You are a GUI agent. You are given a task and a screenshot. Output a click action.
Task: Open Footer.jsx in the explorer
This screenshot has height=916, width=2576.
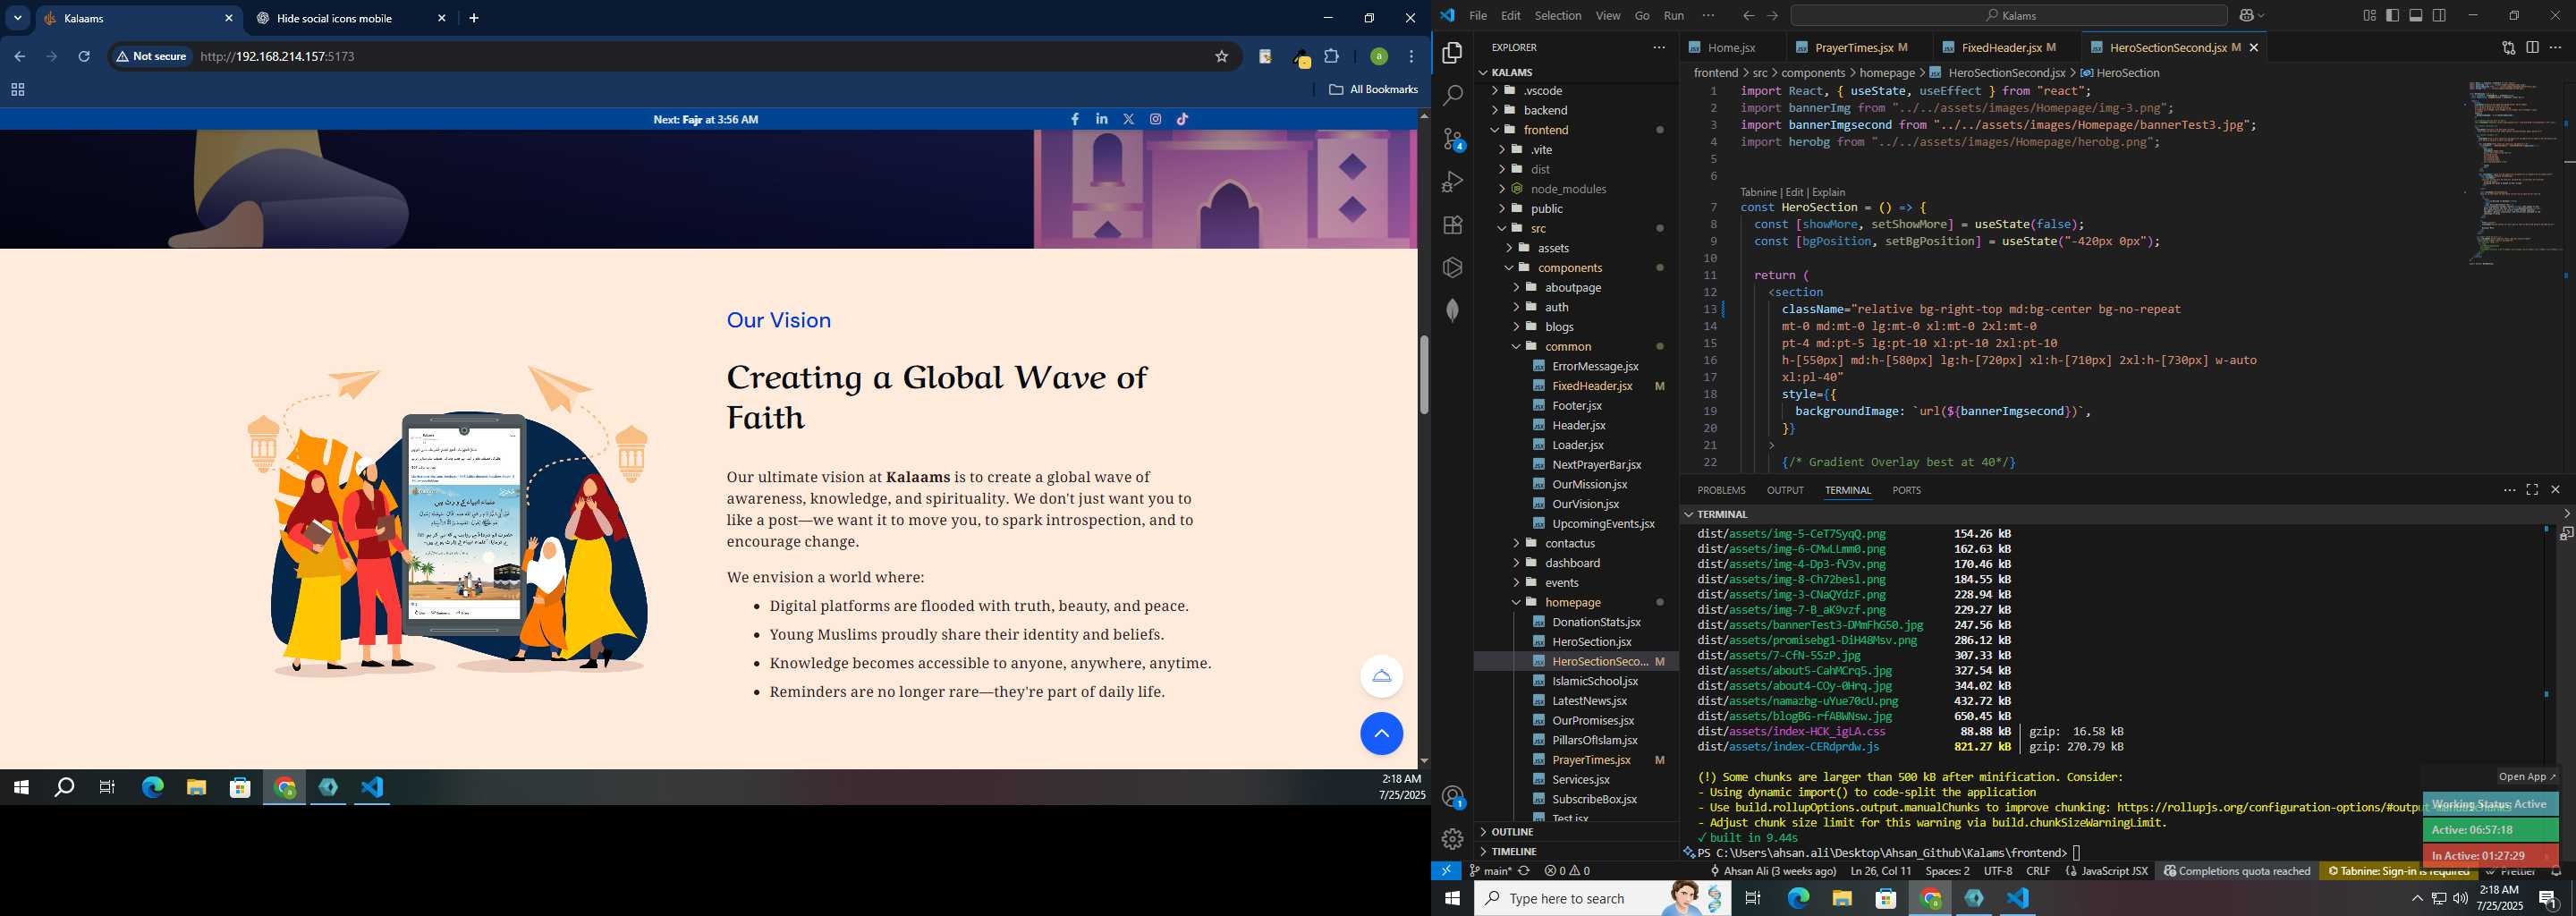(1576, 406)
